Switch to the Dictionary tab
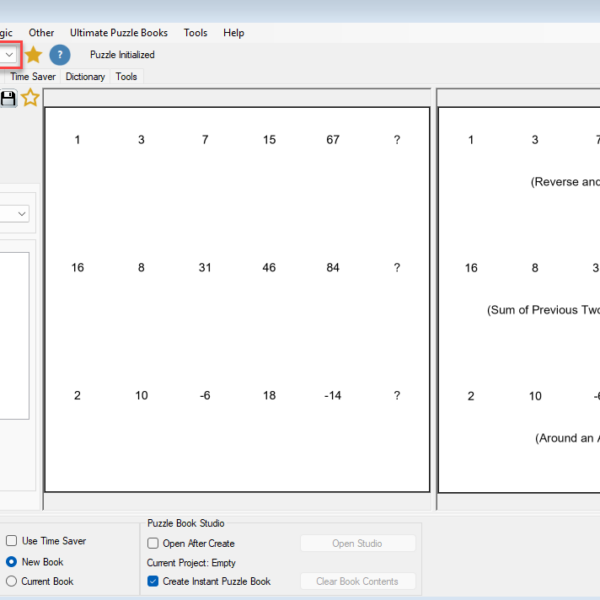Screen dimensions: 600x600 click(x=85, y=77)
